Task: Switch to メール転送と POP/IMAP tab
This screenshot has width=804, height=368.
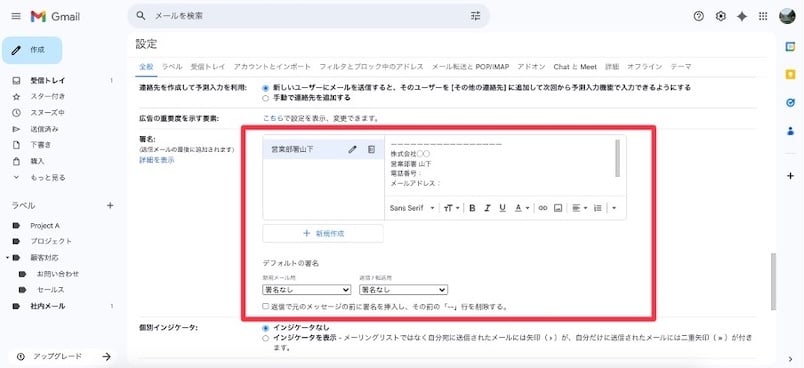Action: (x=470, y=67)
